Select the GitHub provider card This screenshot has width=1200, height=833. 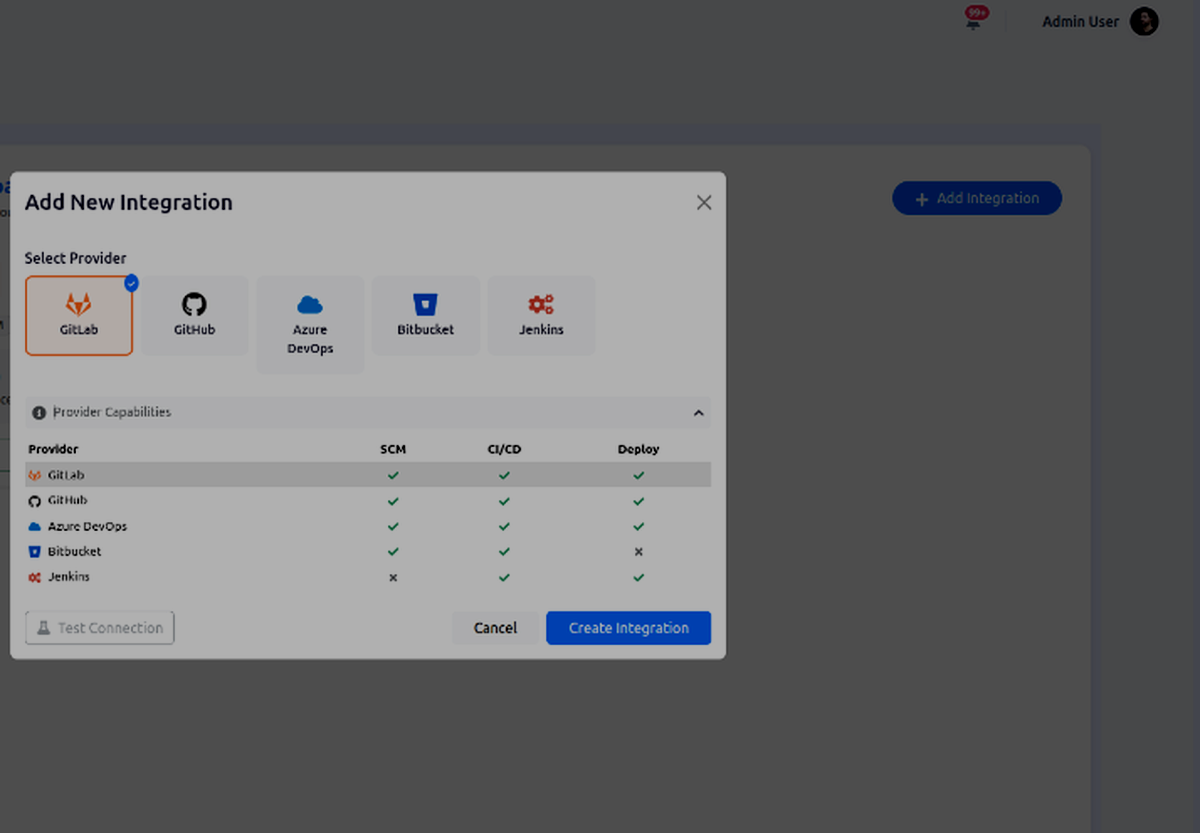194,316
